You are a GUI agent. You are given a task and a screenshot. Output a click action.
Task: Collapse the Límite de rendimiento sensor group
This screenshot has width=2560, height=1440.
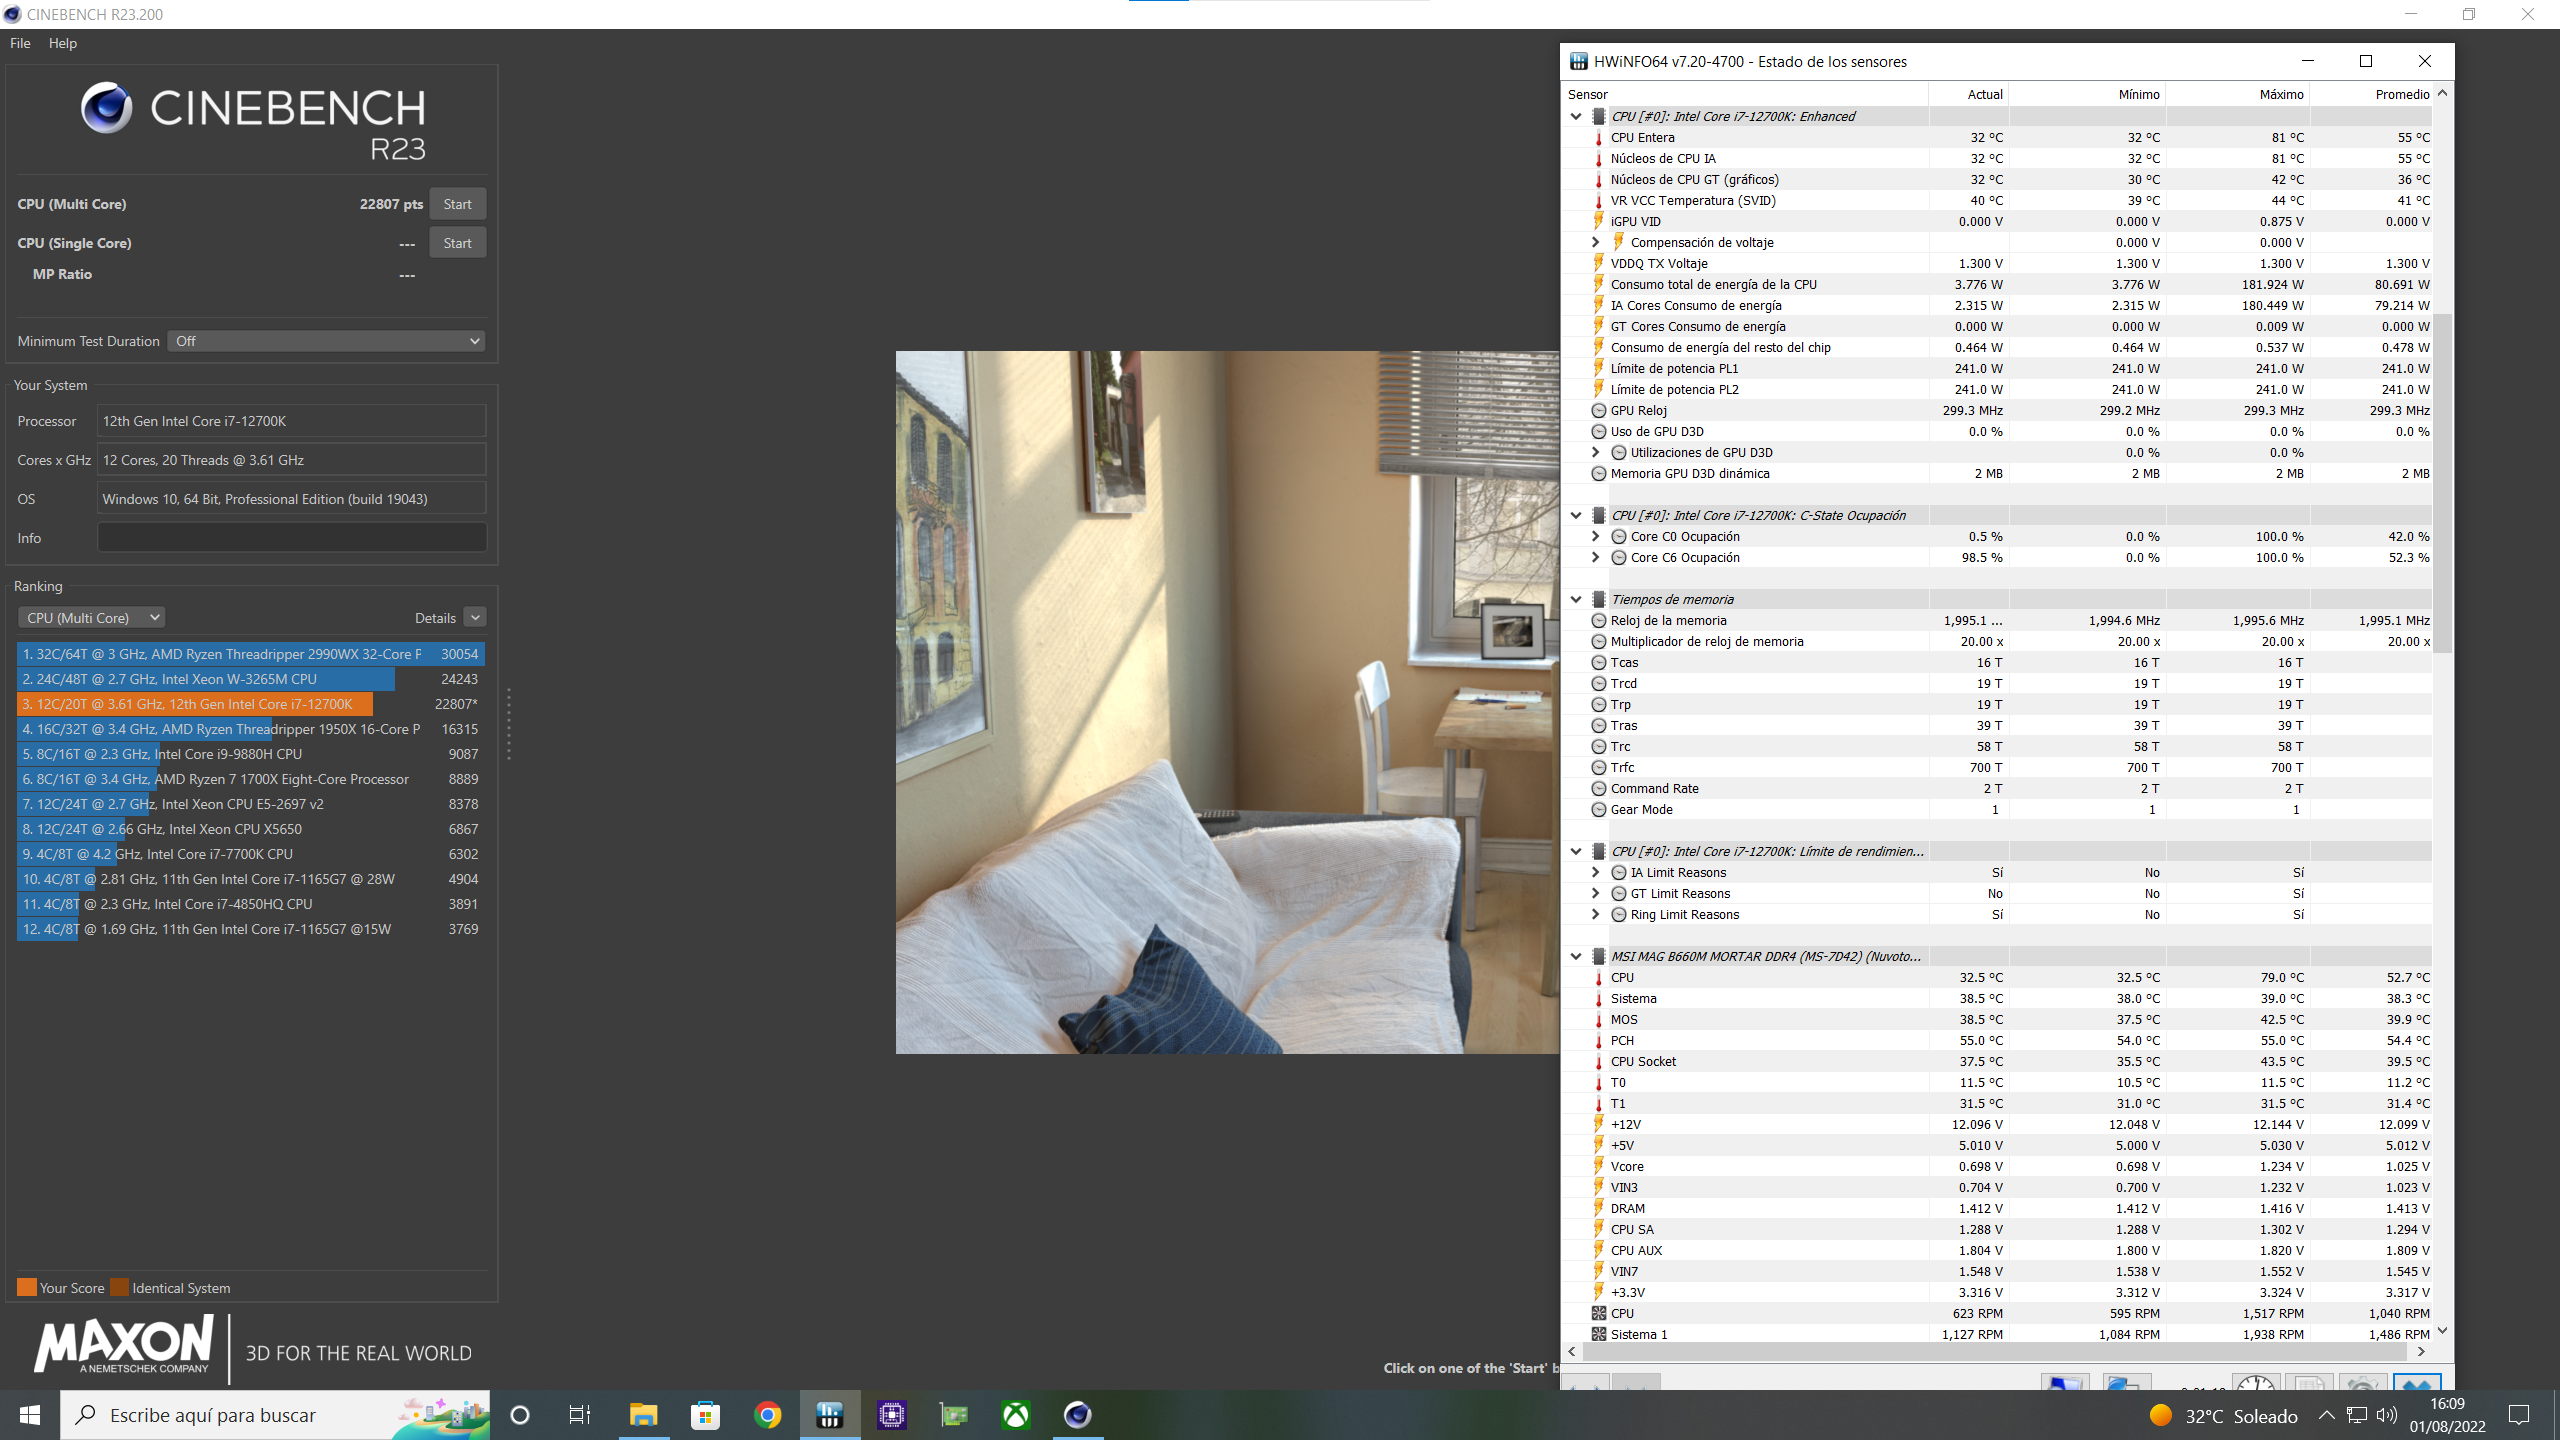[x=1576, y=851]
